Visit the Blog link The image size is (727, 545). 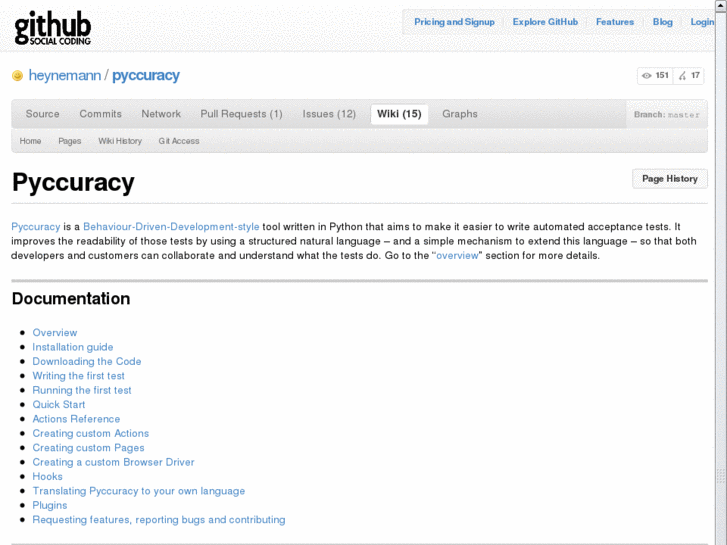663,22
